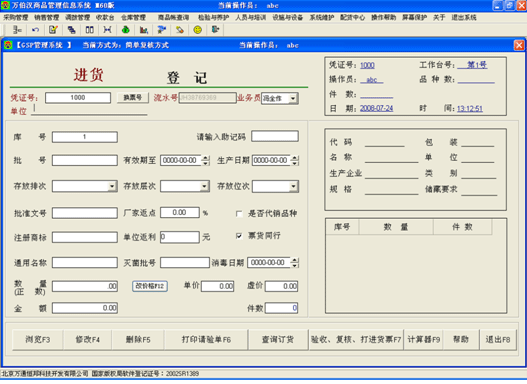
Task: Click the 换票号 button
Action: 133,98
